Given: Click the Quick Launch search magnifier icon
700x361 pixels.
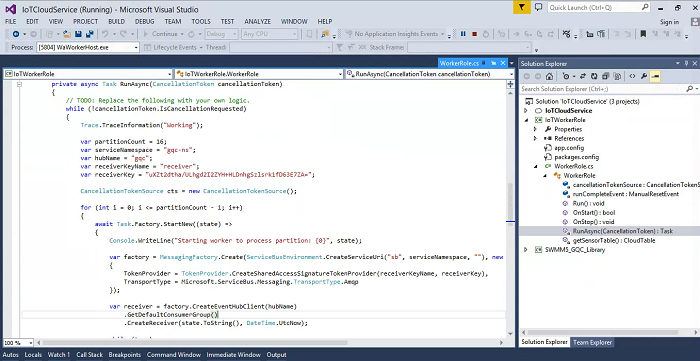Looking at the screenshot, I should tap(645, 8).
